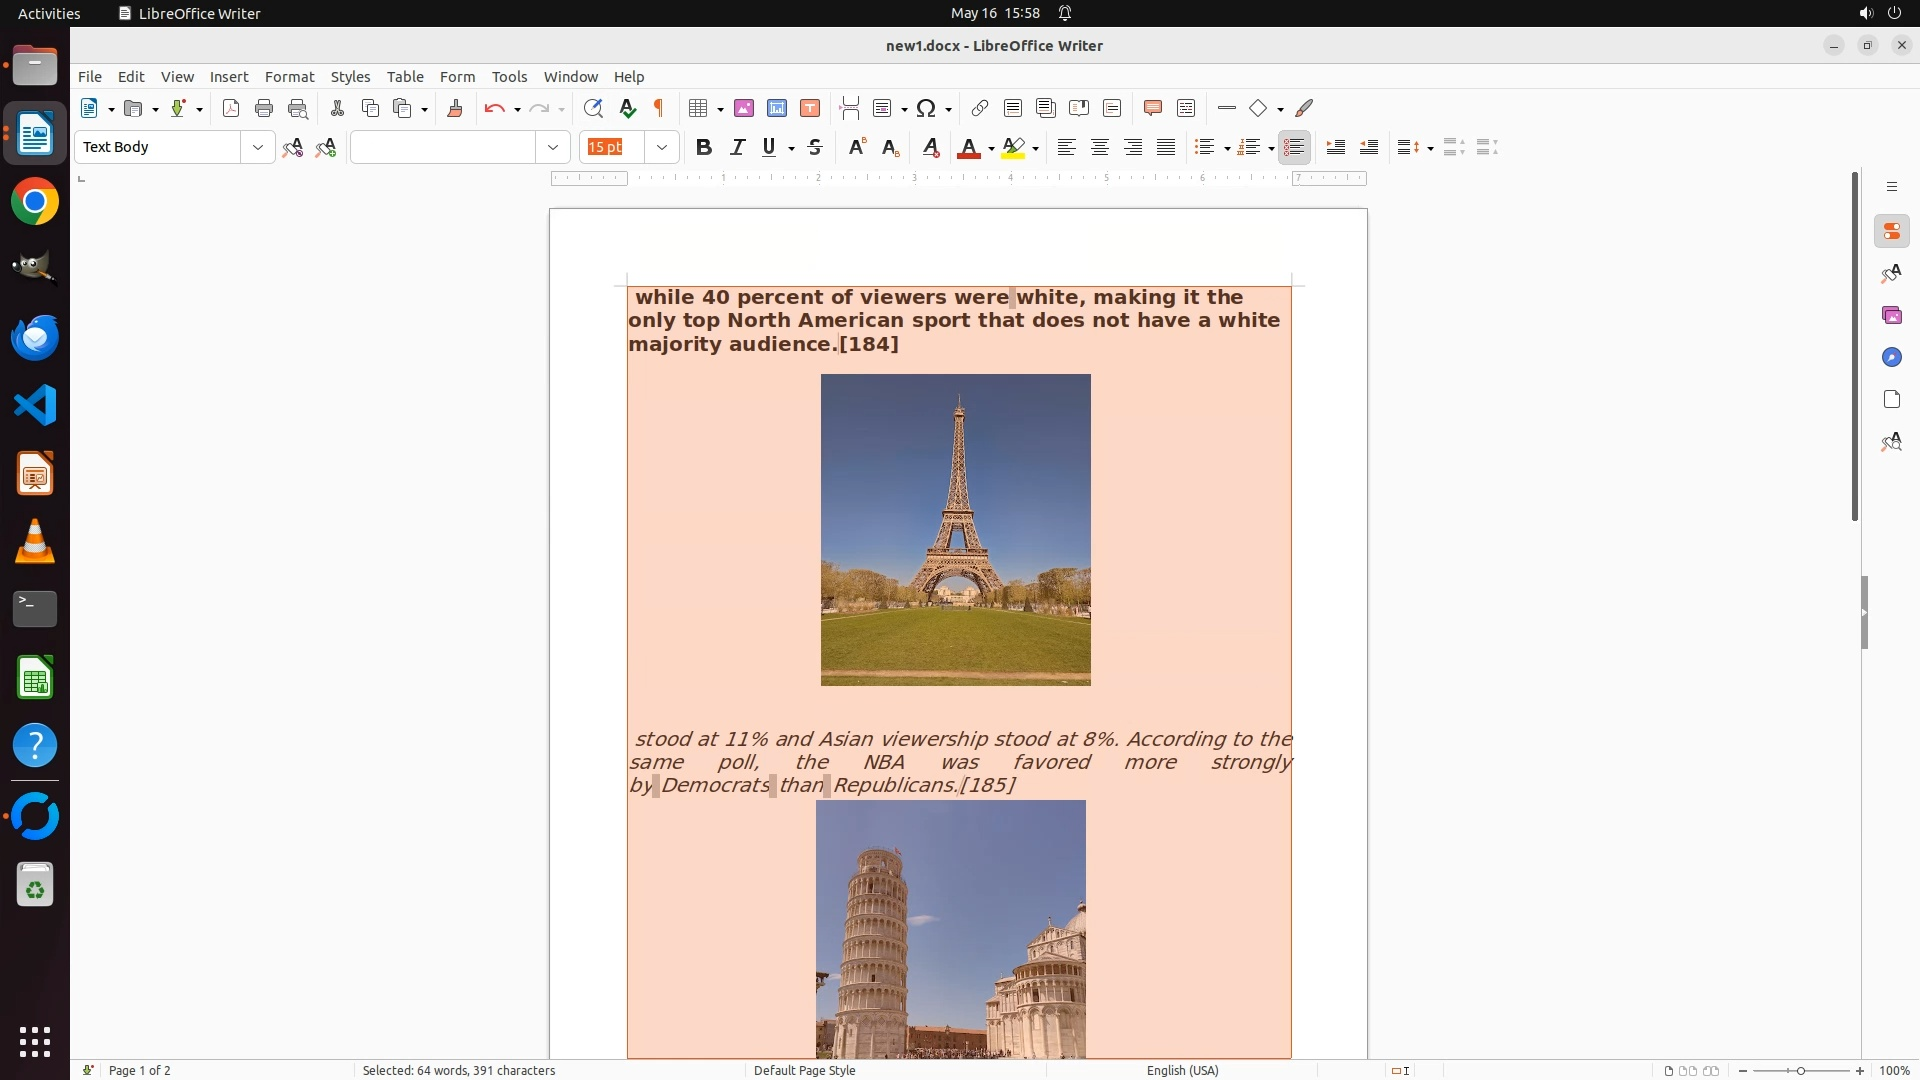
Task: Toggle Italic formatting
Action: click(737, 147)
